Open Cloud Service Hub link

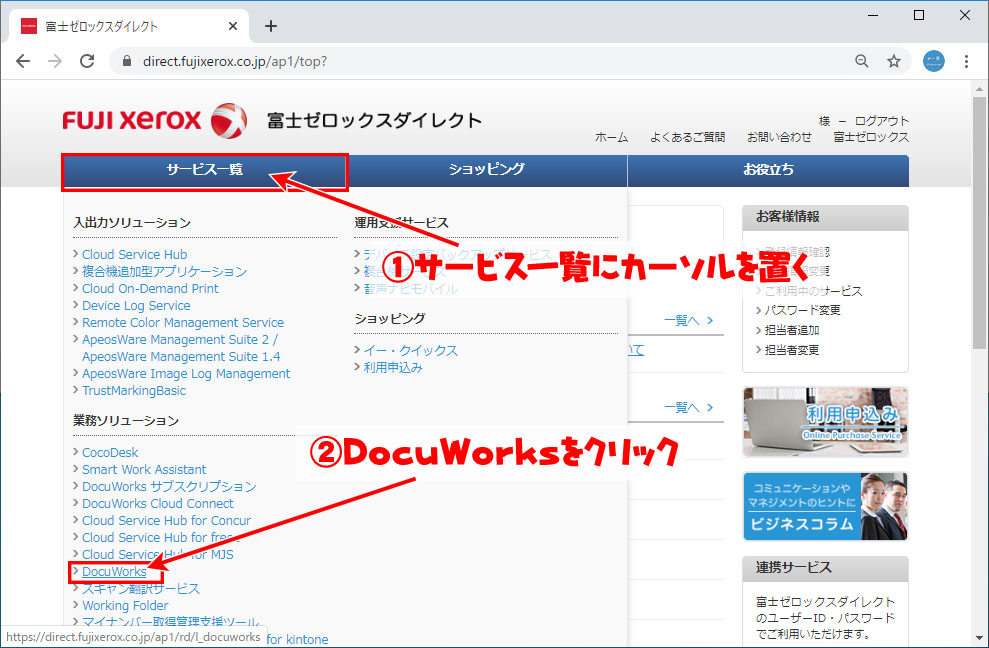134,254
